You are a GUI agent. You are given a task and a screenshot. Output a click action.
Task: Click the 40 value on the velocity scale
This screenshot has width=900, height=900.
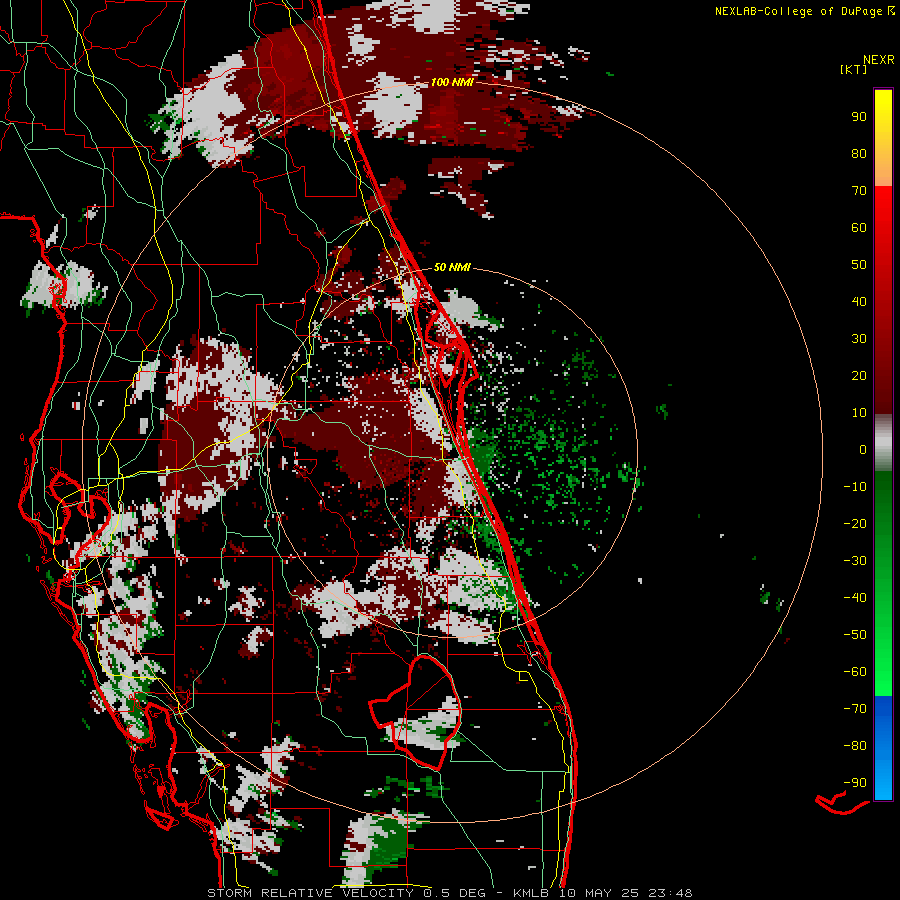click(x=859, y=301)
